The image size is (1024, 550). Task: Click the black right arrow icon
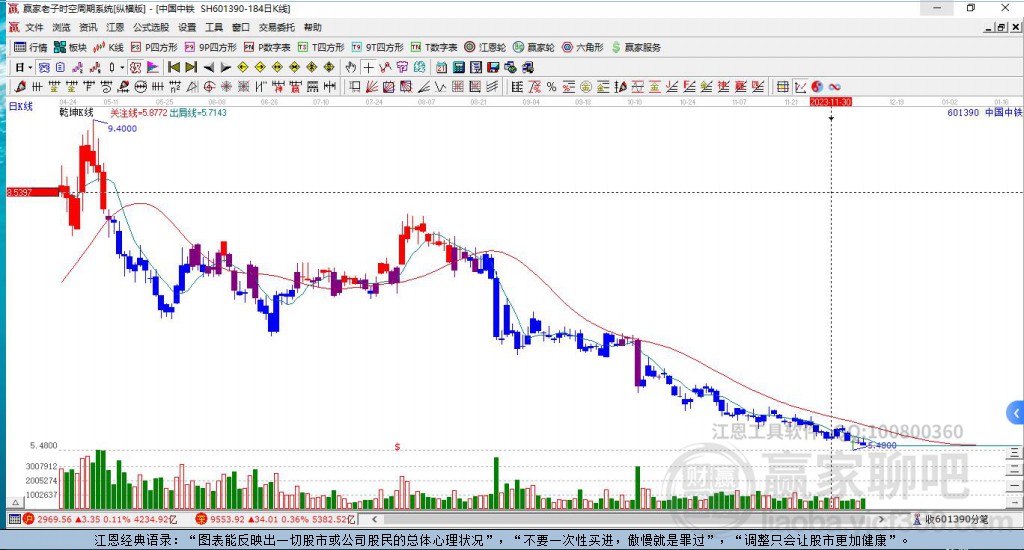pyautogui.click(x=225, y=67)
